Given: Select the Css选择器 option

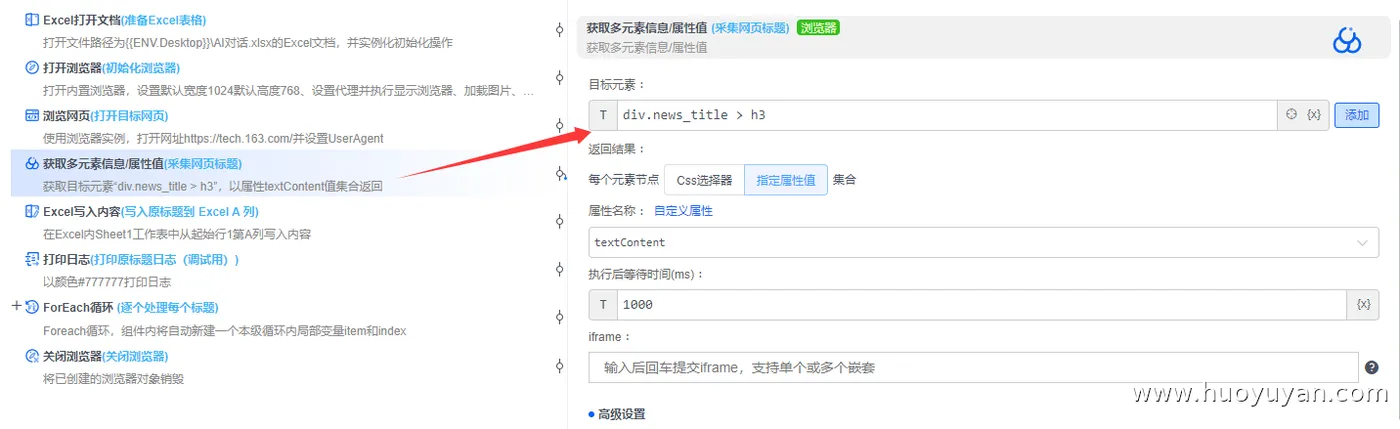Looking at the screenshot, I should pyautogui.click(x=705, y=181).
